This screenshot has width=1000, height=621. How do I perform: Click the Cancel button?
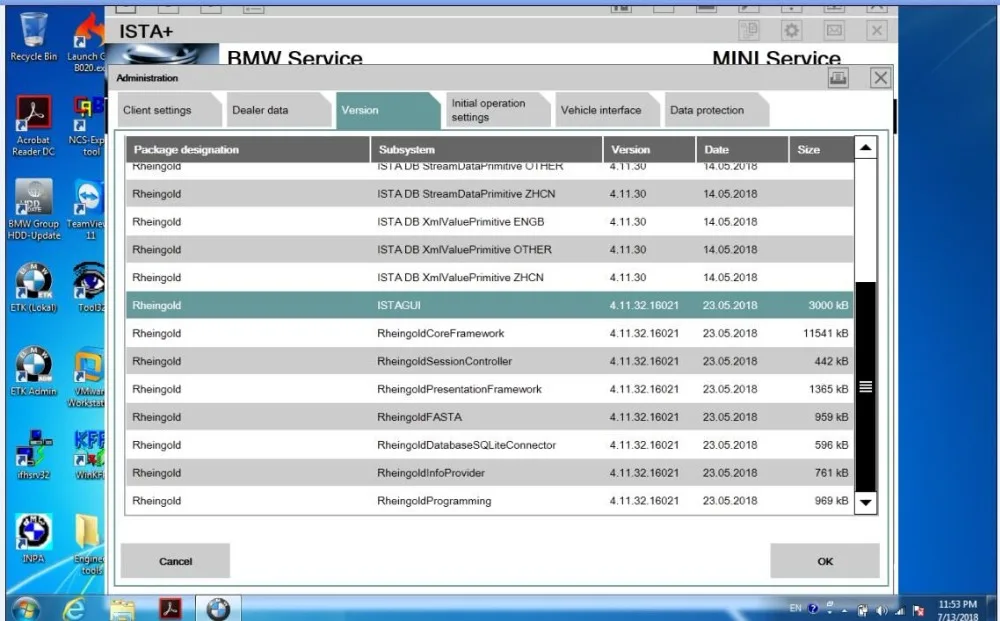click(x=175, y=561)
